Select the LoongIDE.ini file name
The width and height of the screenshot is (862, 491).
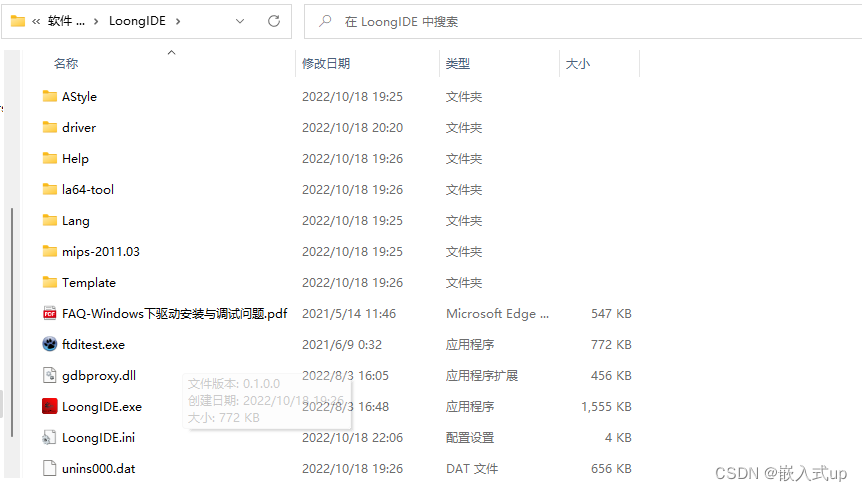pyautogui.click(x=98, y=438)
